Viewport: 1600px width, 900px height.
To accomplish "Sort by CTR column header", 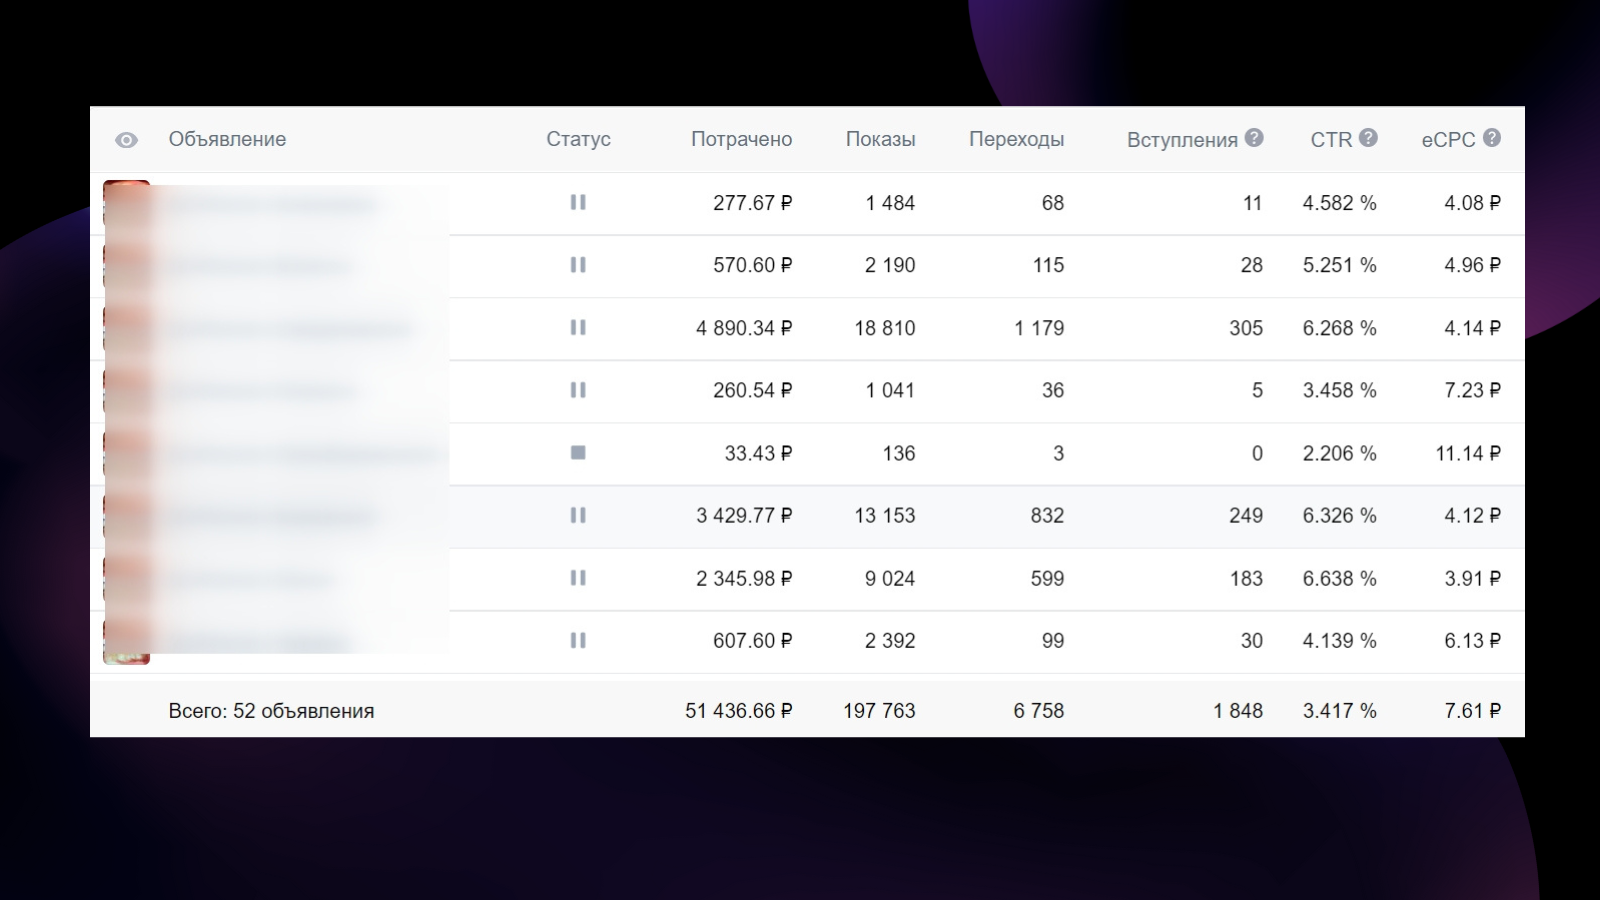I will point(1331,140).
